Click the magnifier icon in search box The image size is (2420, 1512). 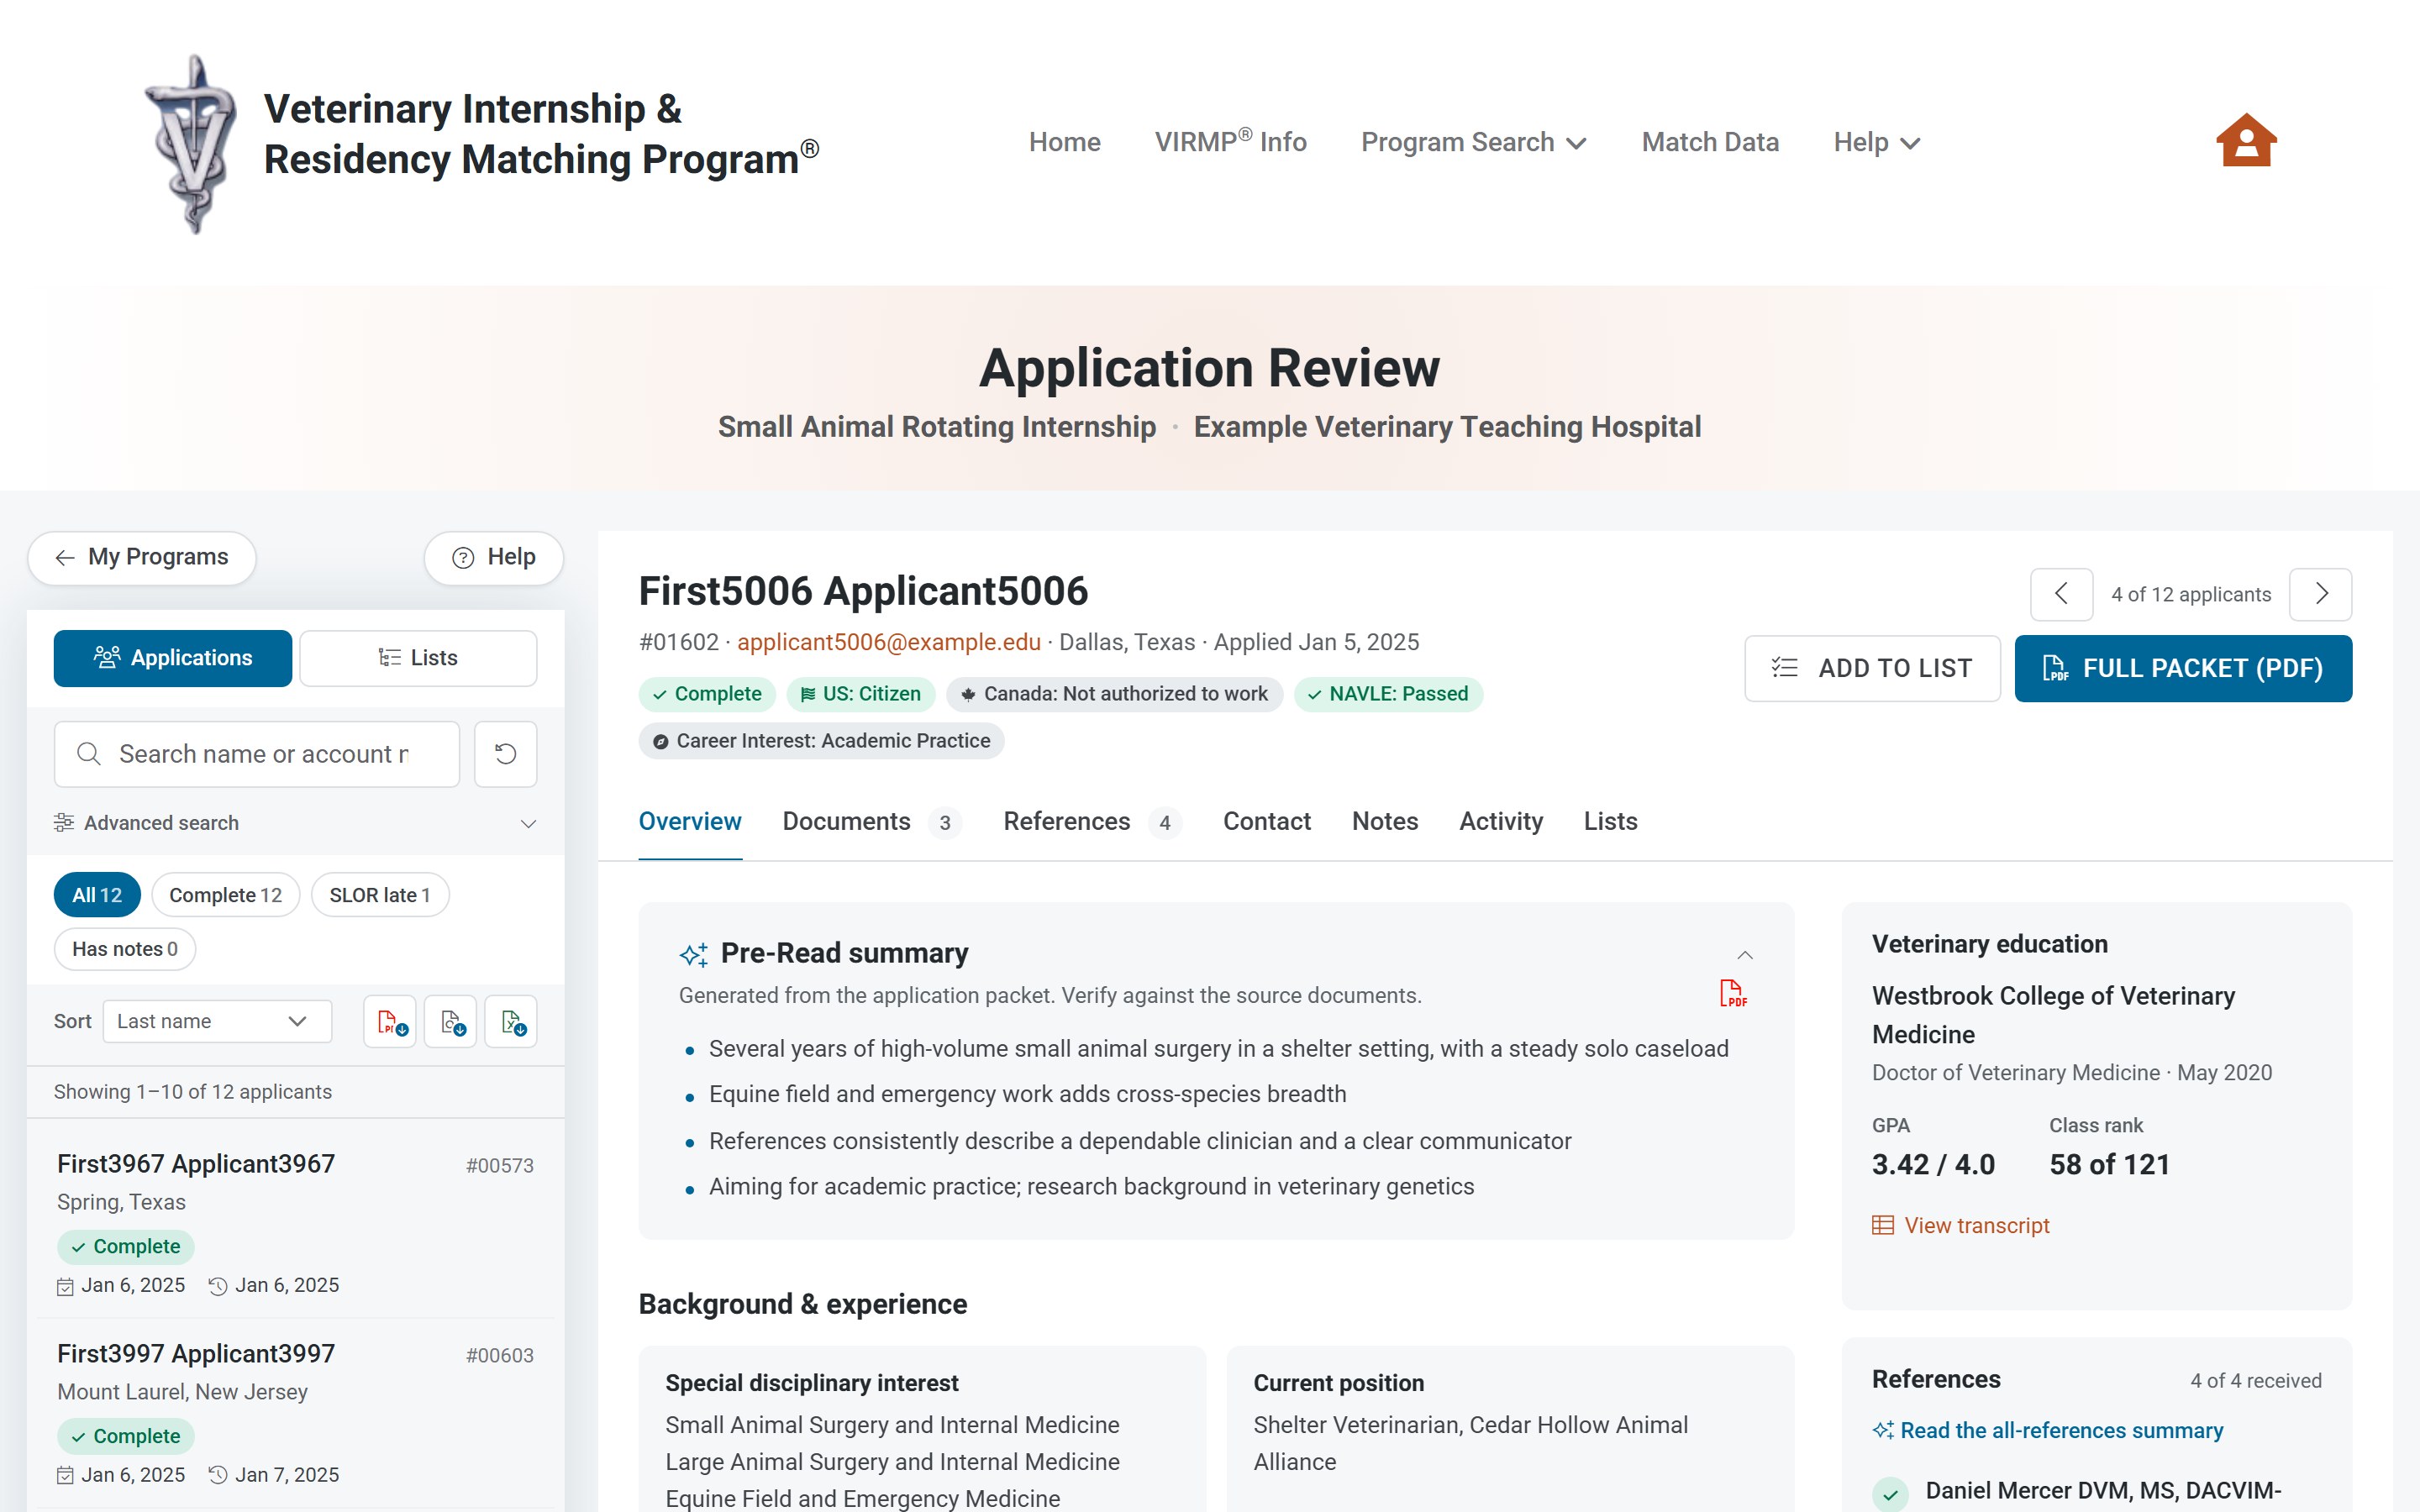click(x=89, y=754)
